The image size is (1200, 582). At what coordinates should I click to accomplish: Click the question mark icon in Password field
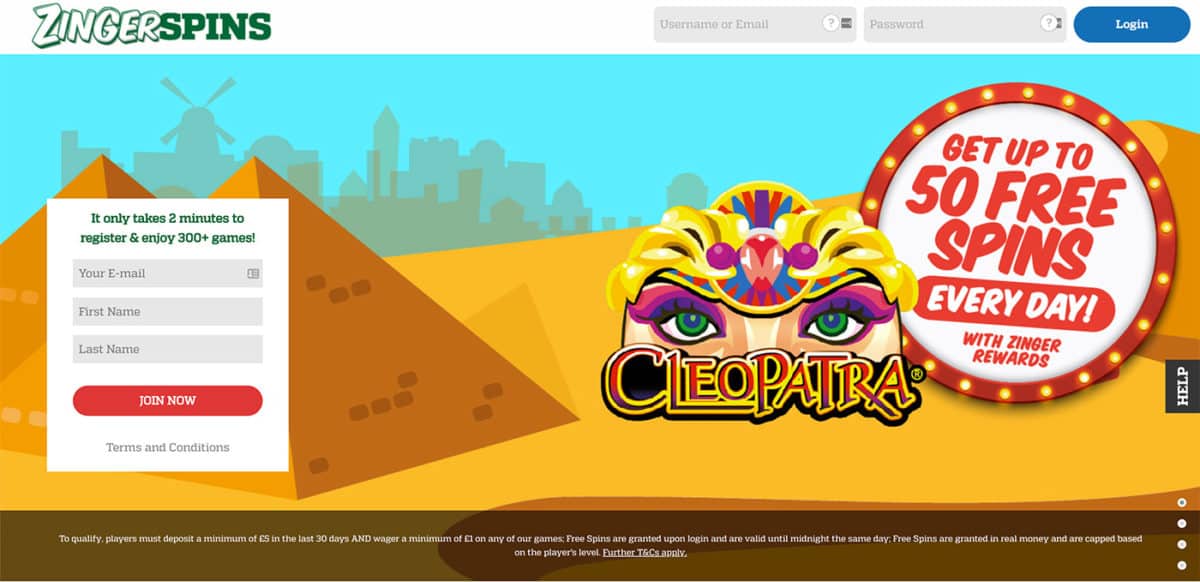pyautogui.click(x=1047, y=23)
